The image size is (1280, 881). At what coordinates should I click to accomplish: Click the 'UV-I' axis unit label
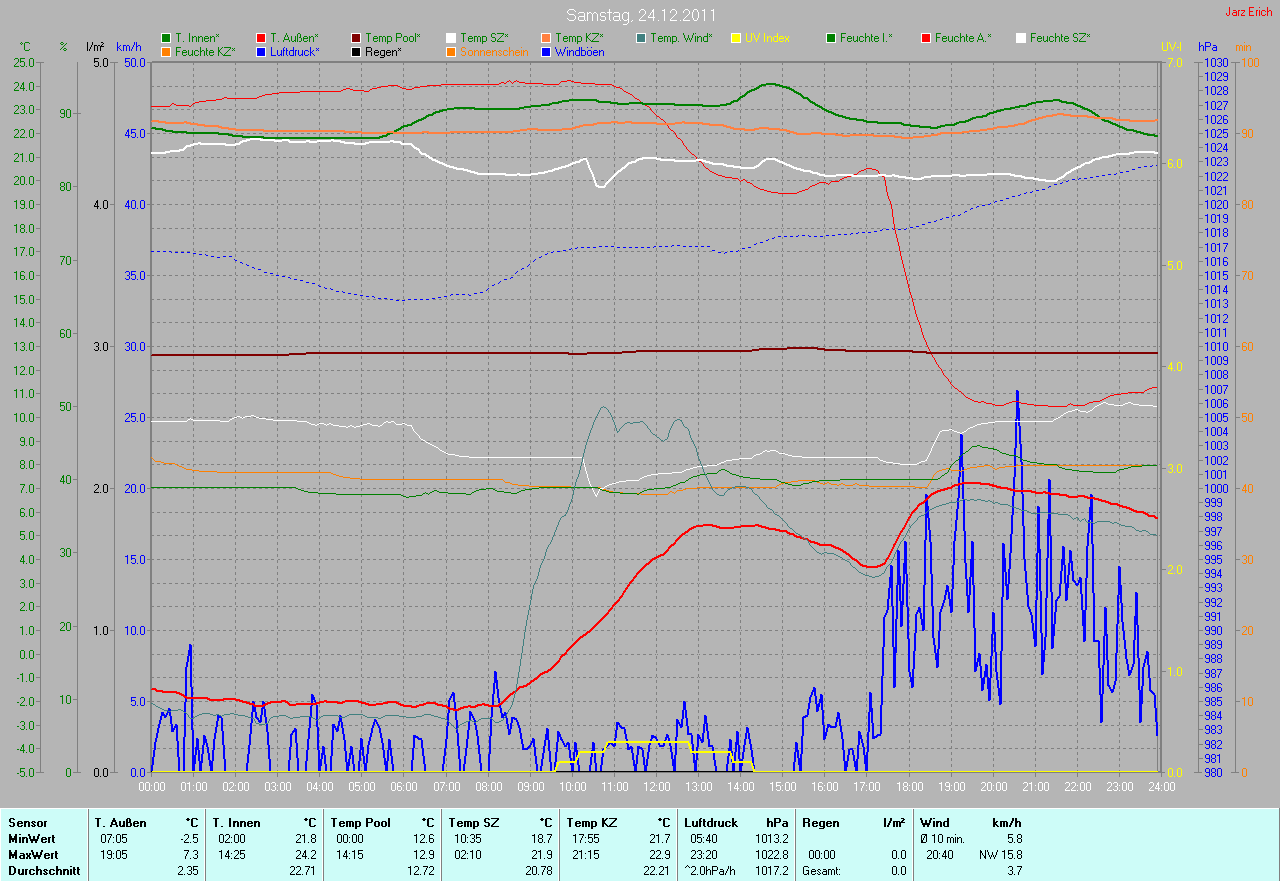[x=1171, y=47]
